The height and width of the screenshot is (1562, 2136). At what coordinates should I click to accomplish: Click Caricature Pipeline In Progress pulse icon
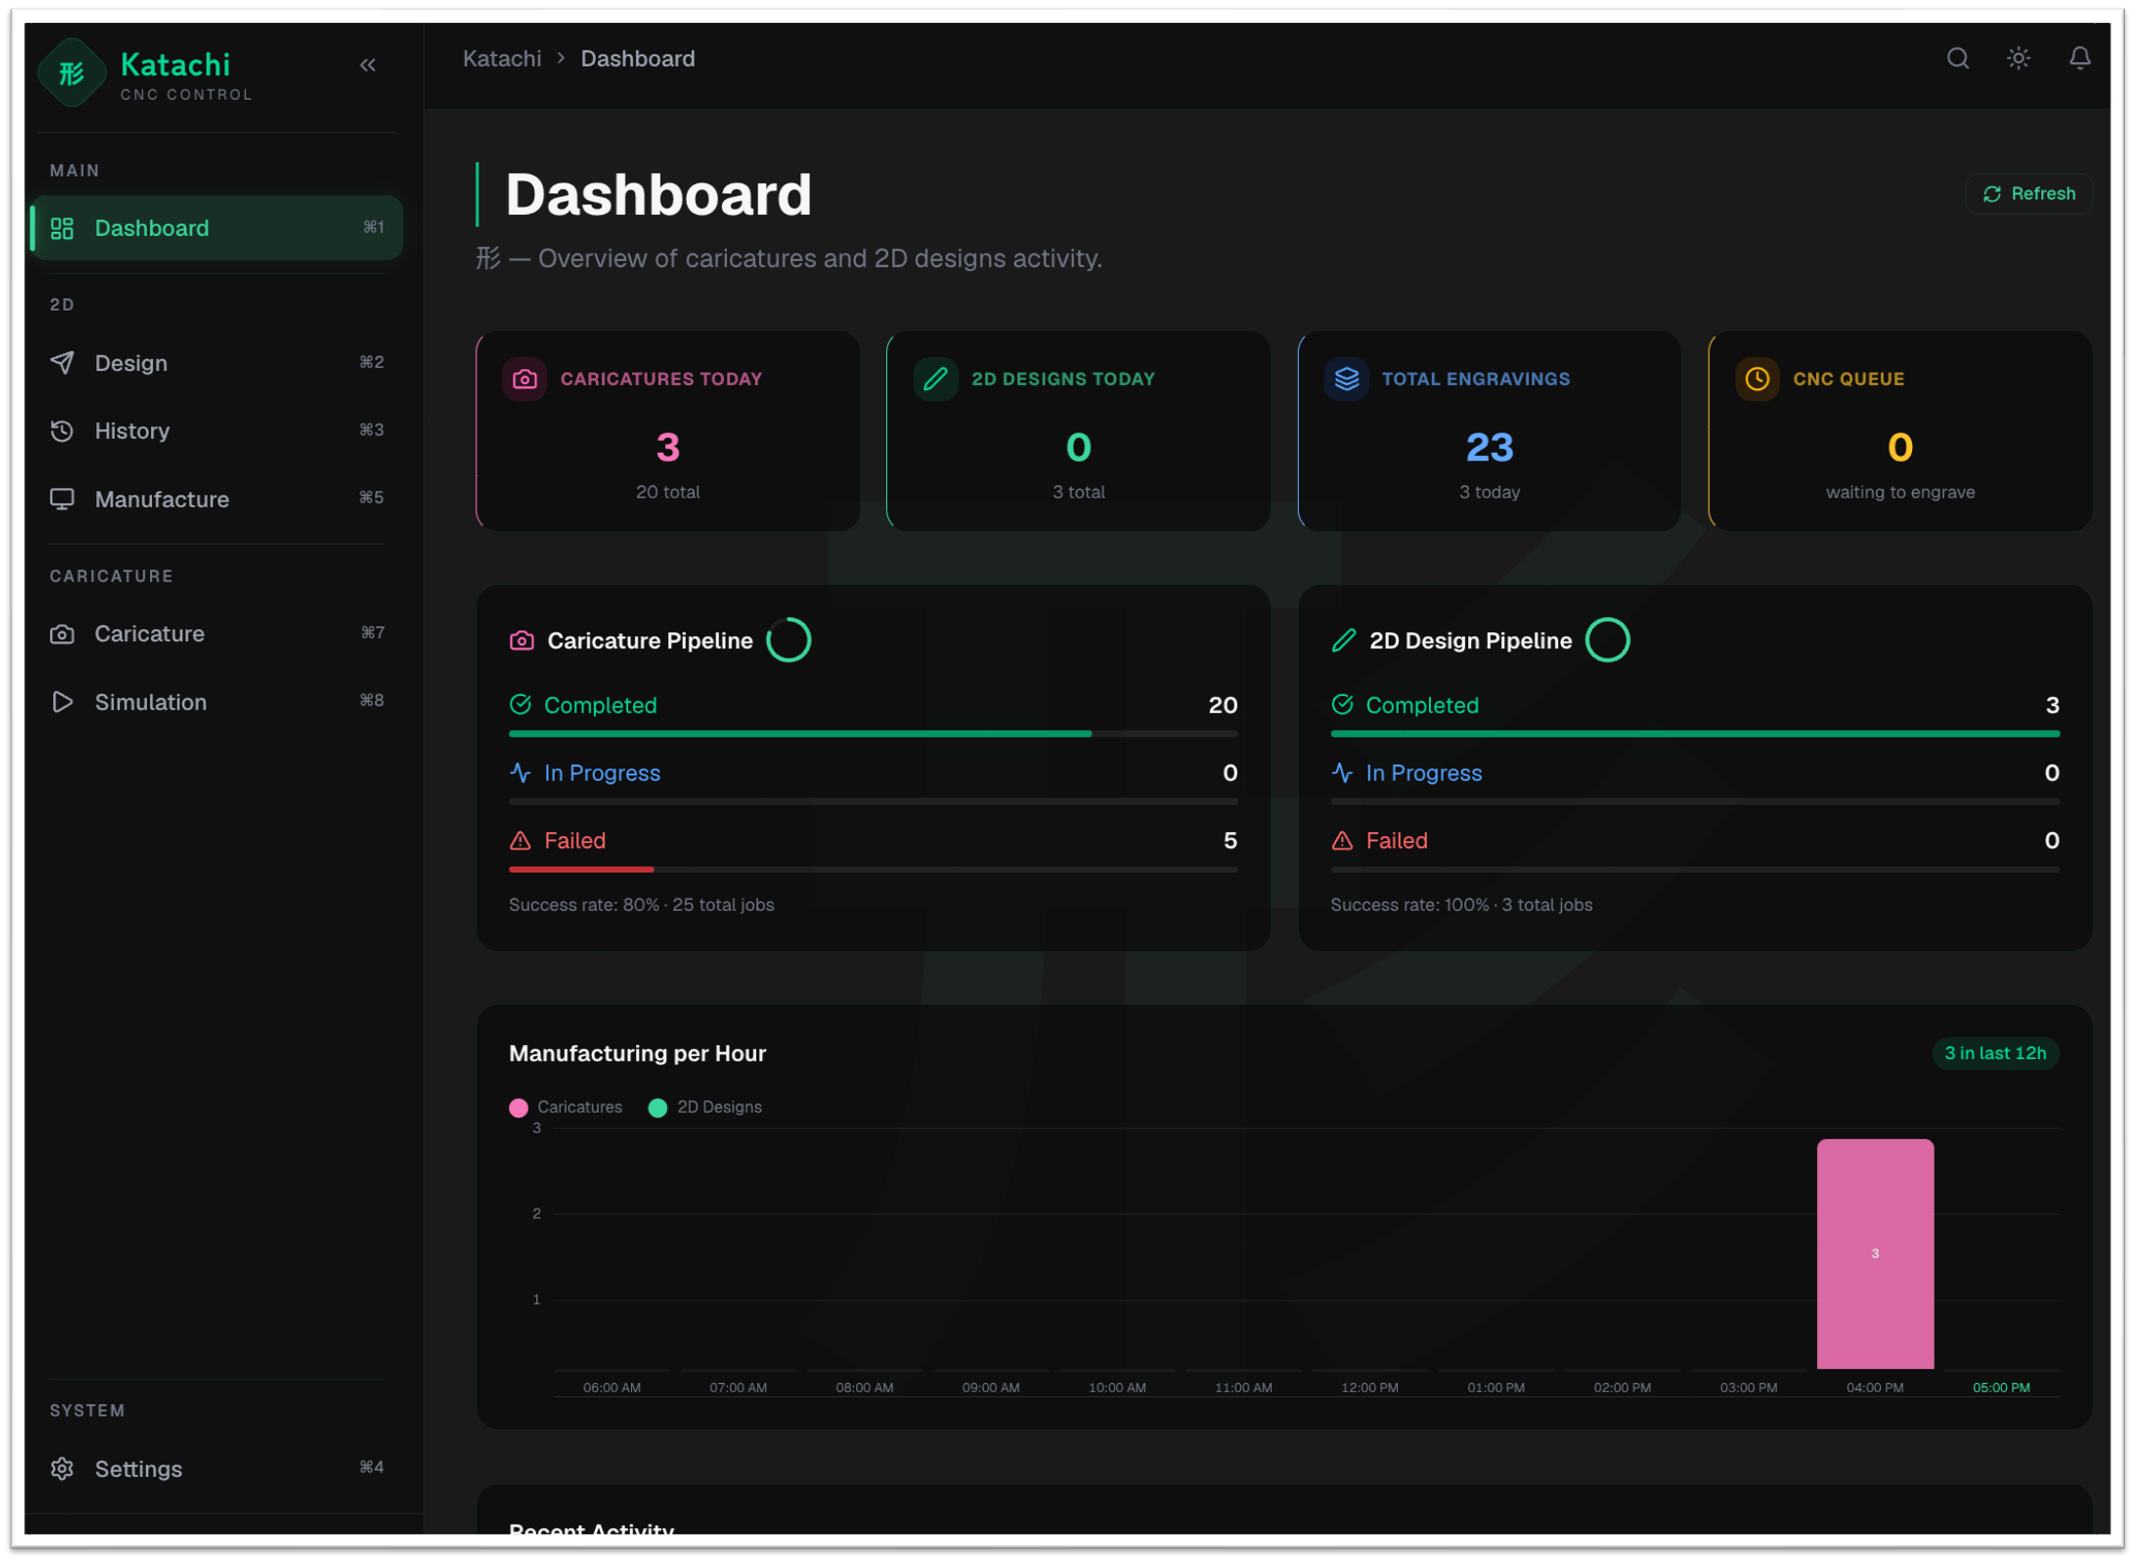coord(520,773)
